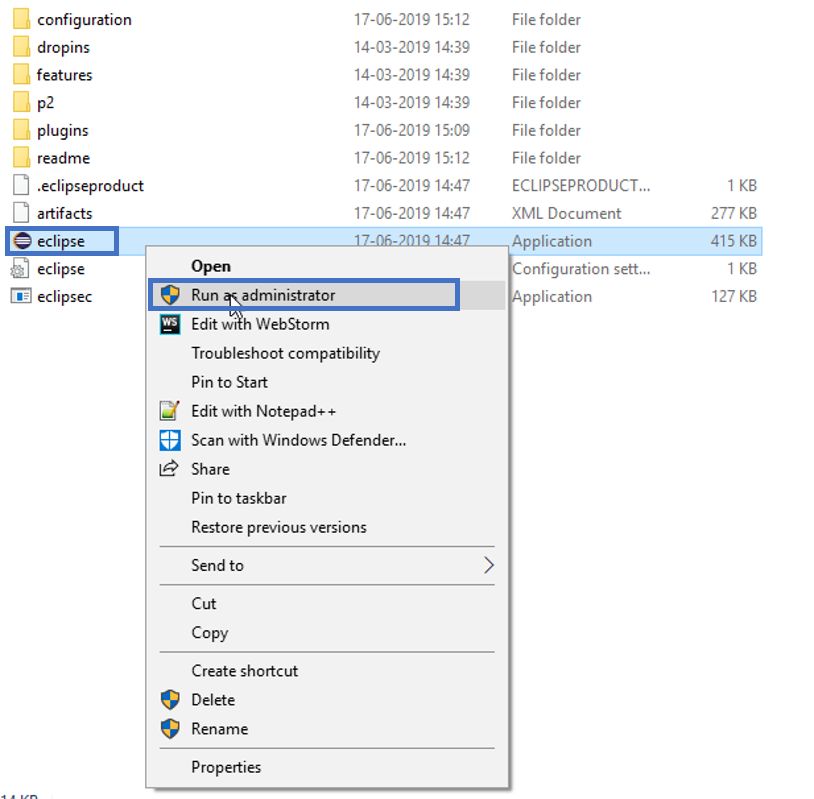
Task: Click the date 17-06-2019 15:09 of plugins
Action: 412,130
